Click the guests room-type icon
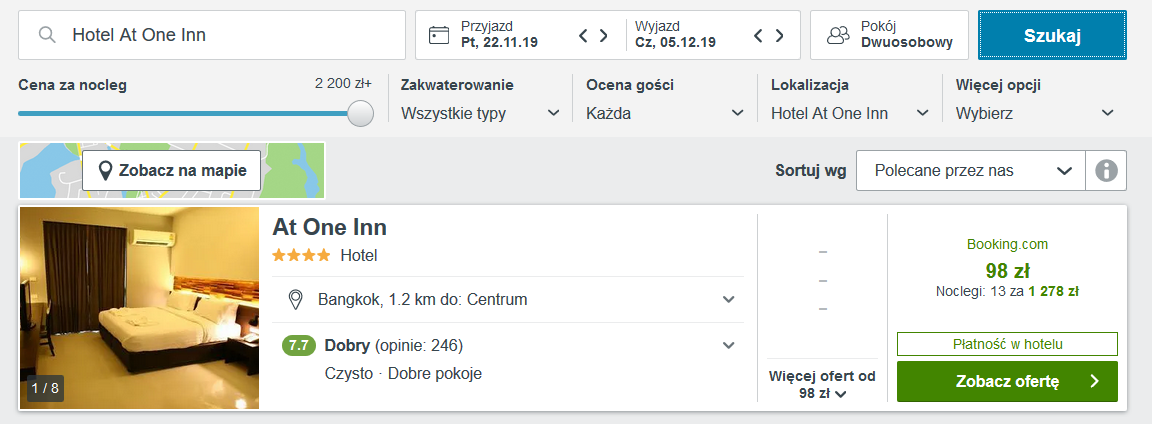Image resolution: width=1152 pixels, height=424 pixels. tap(838, 35)
